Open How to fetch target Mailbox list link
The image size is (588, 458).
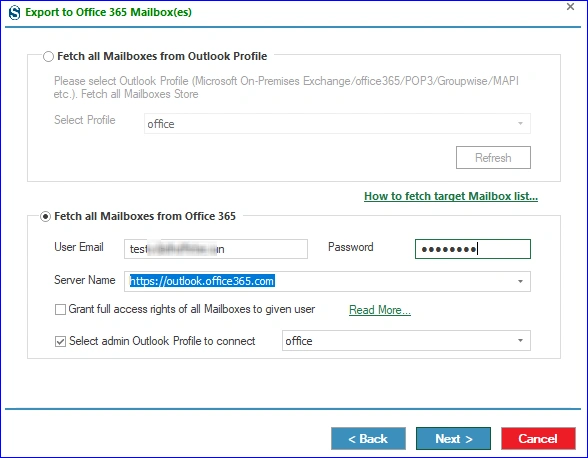451,196
